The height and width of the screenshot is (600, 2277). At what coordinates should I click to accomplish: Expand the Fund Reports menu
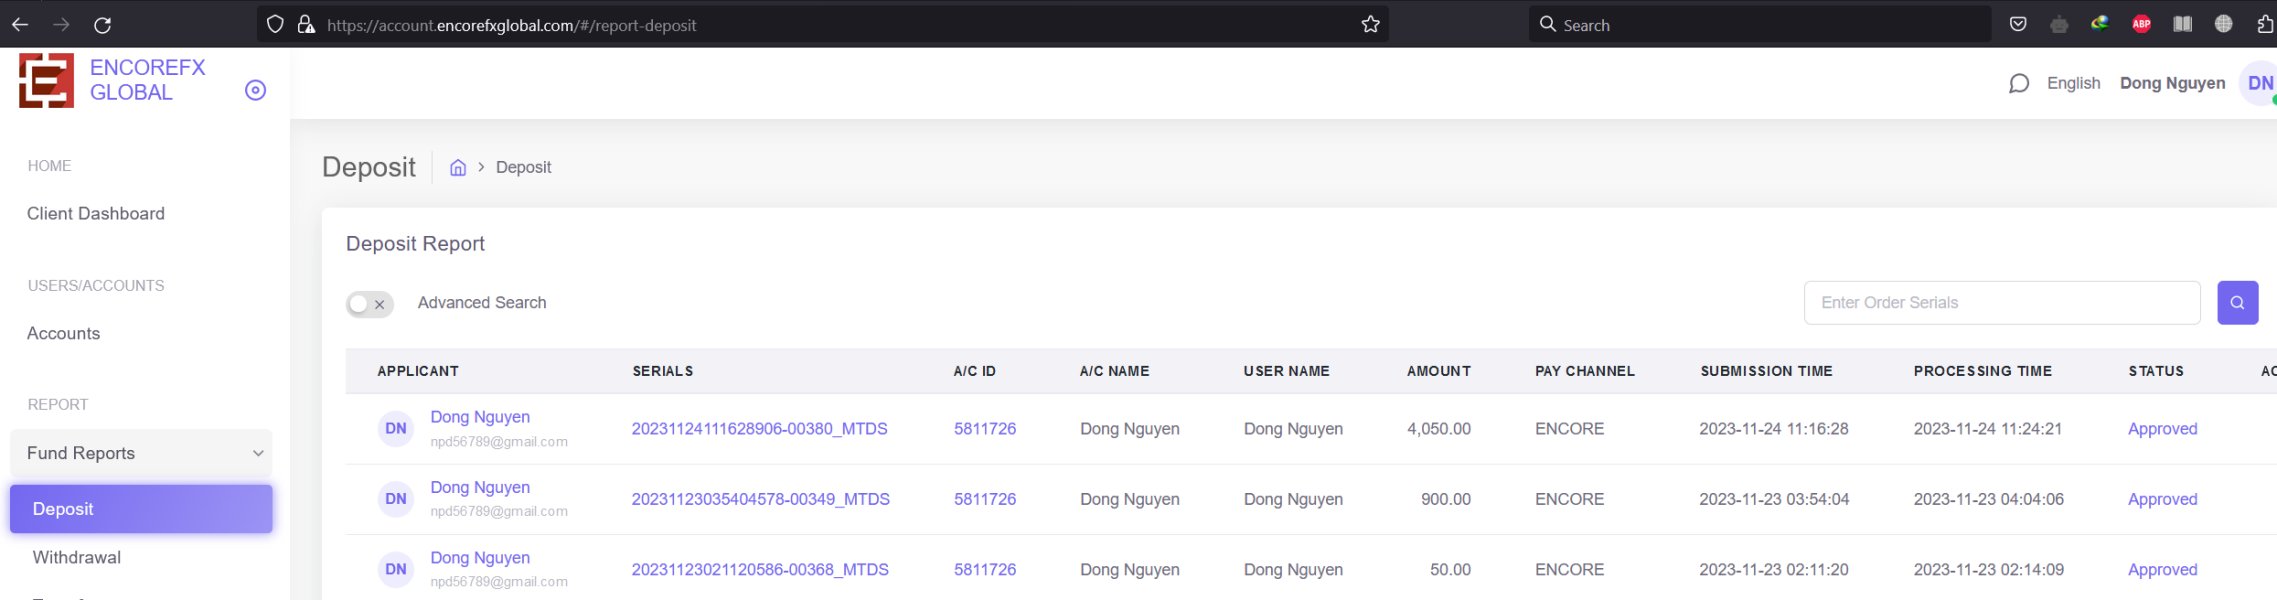coord(141,454)
